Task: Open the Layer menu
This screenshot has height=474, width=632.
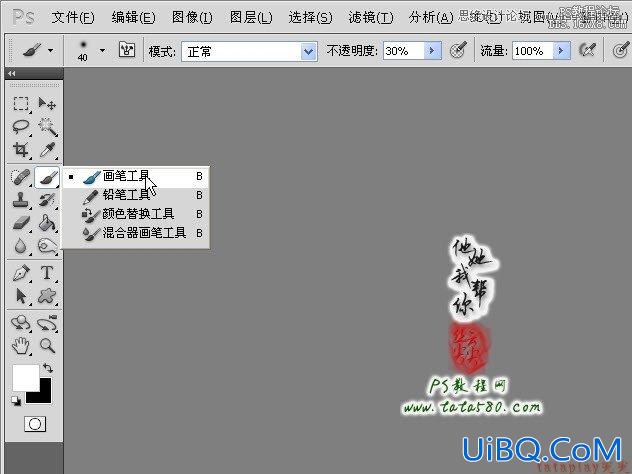Action: tap(251, 17)
